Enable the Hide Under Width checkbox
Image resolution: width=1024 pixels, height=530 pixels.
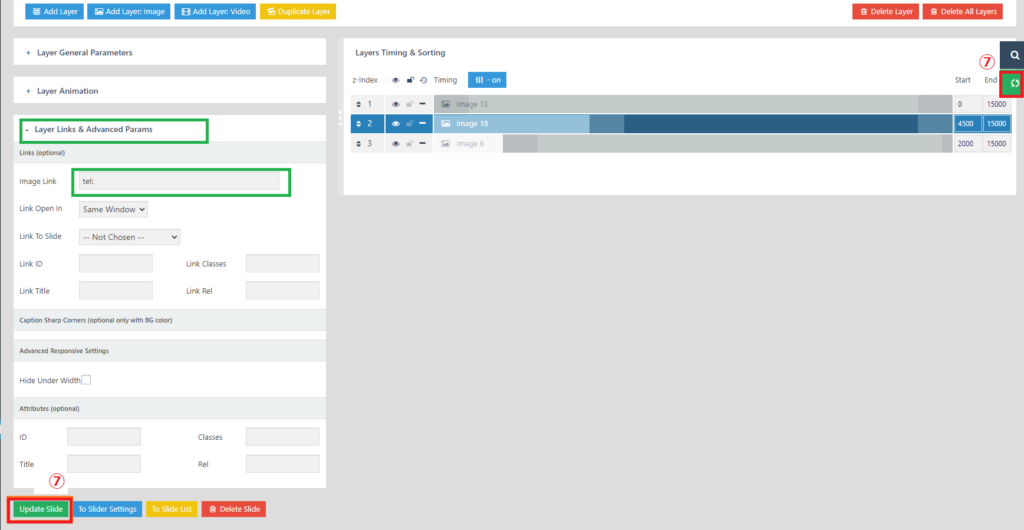[86, 380]
